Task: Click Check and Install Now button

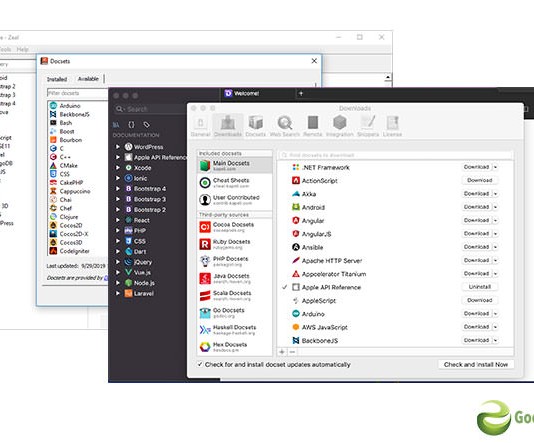Action: (x=476, y=364)
